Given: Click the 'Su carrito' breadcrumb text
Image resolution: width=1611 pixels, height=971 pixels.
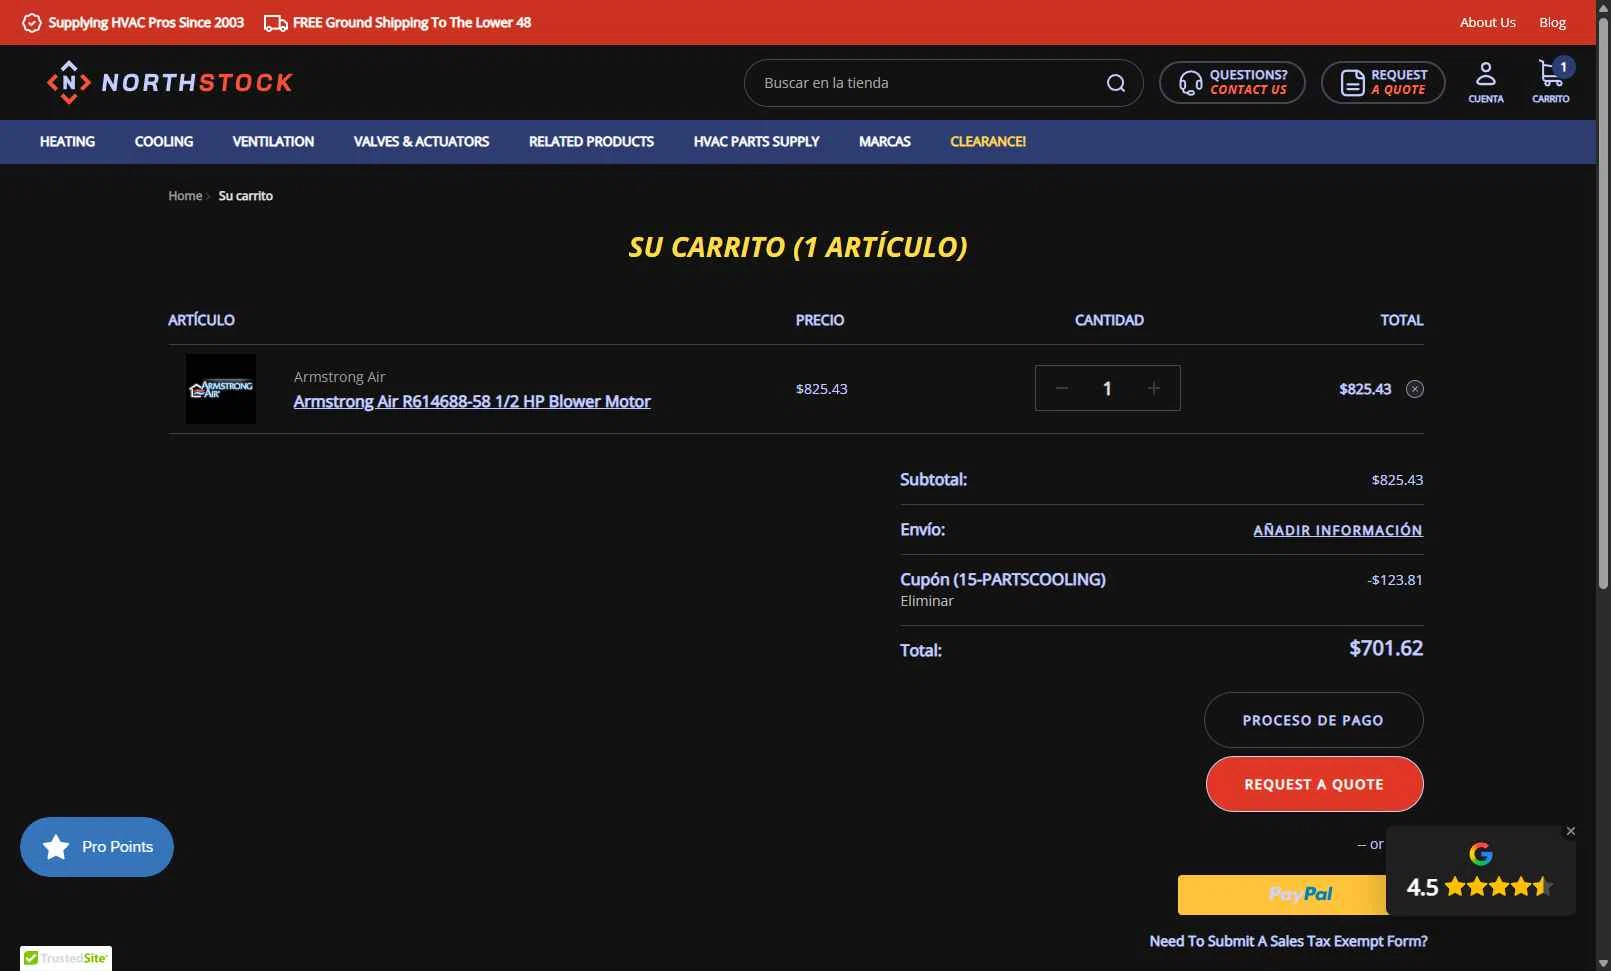Looking at the screenshot, I should (x=245, y=196).
